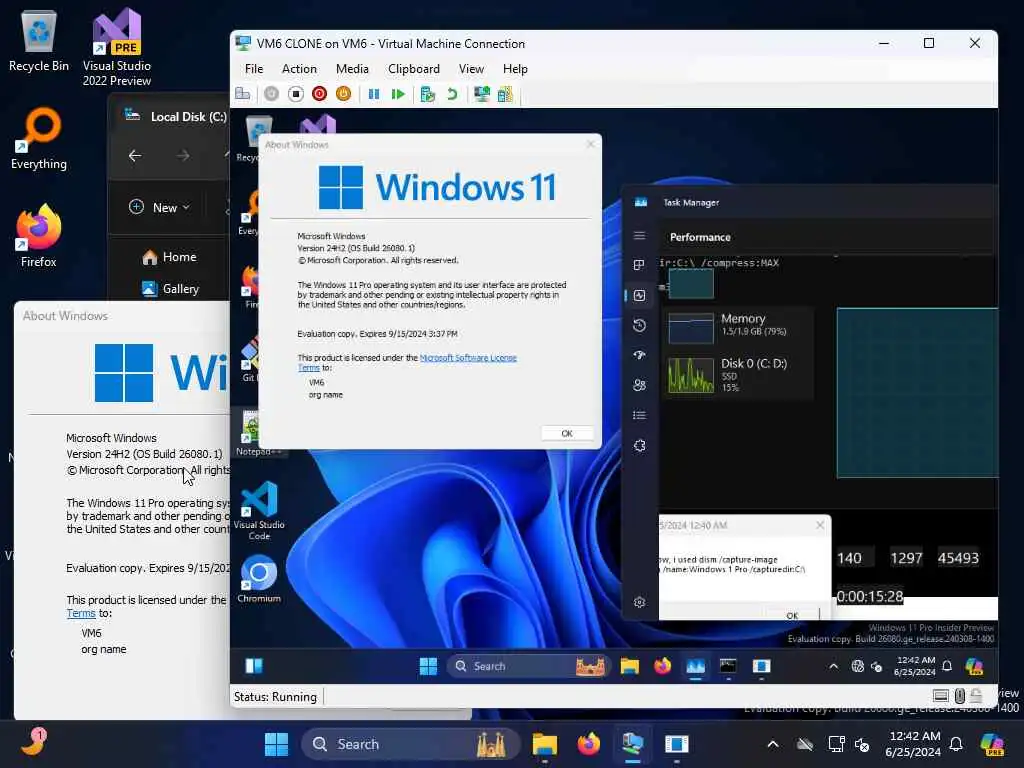
Task: Click guest taskbar Start button
Action: click(428, 666)
